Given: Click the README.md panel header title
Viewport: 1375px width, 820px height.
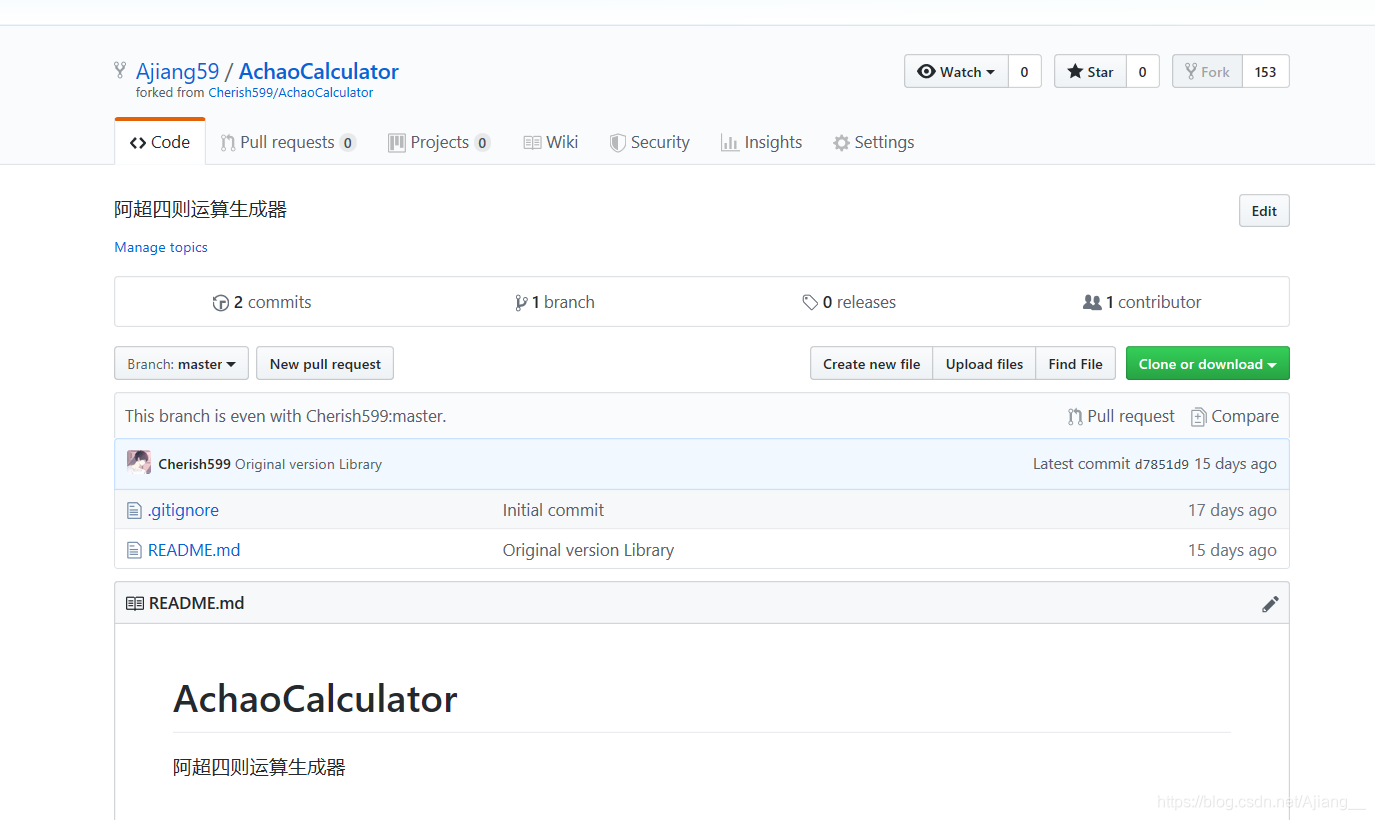Looking at the screenshot, I should point(196,603).
